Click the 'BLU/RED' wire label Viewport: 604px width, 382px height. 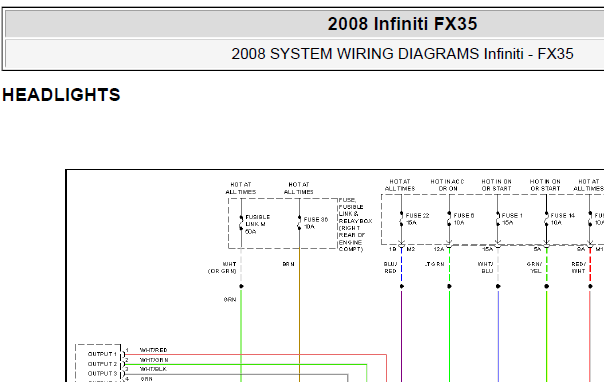[x=390, y=267]
